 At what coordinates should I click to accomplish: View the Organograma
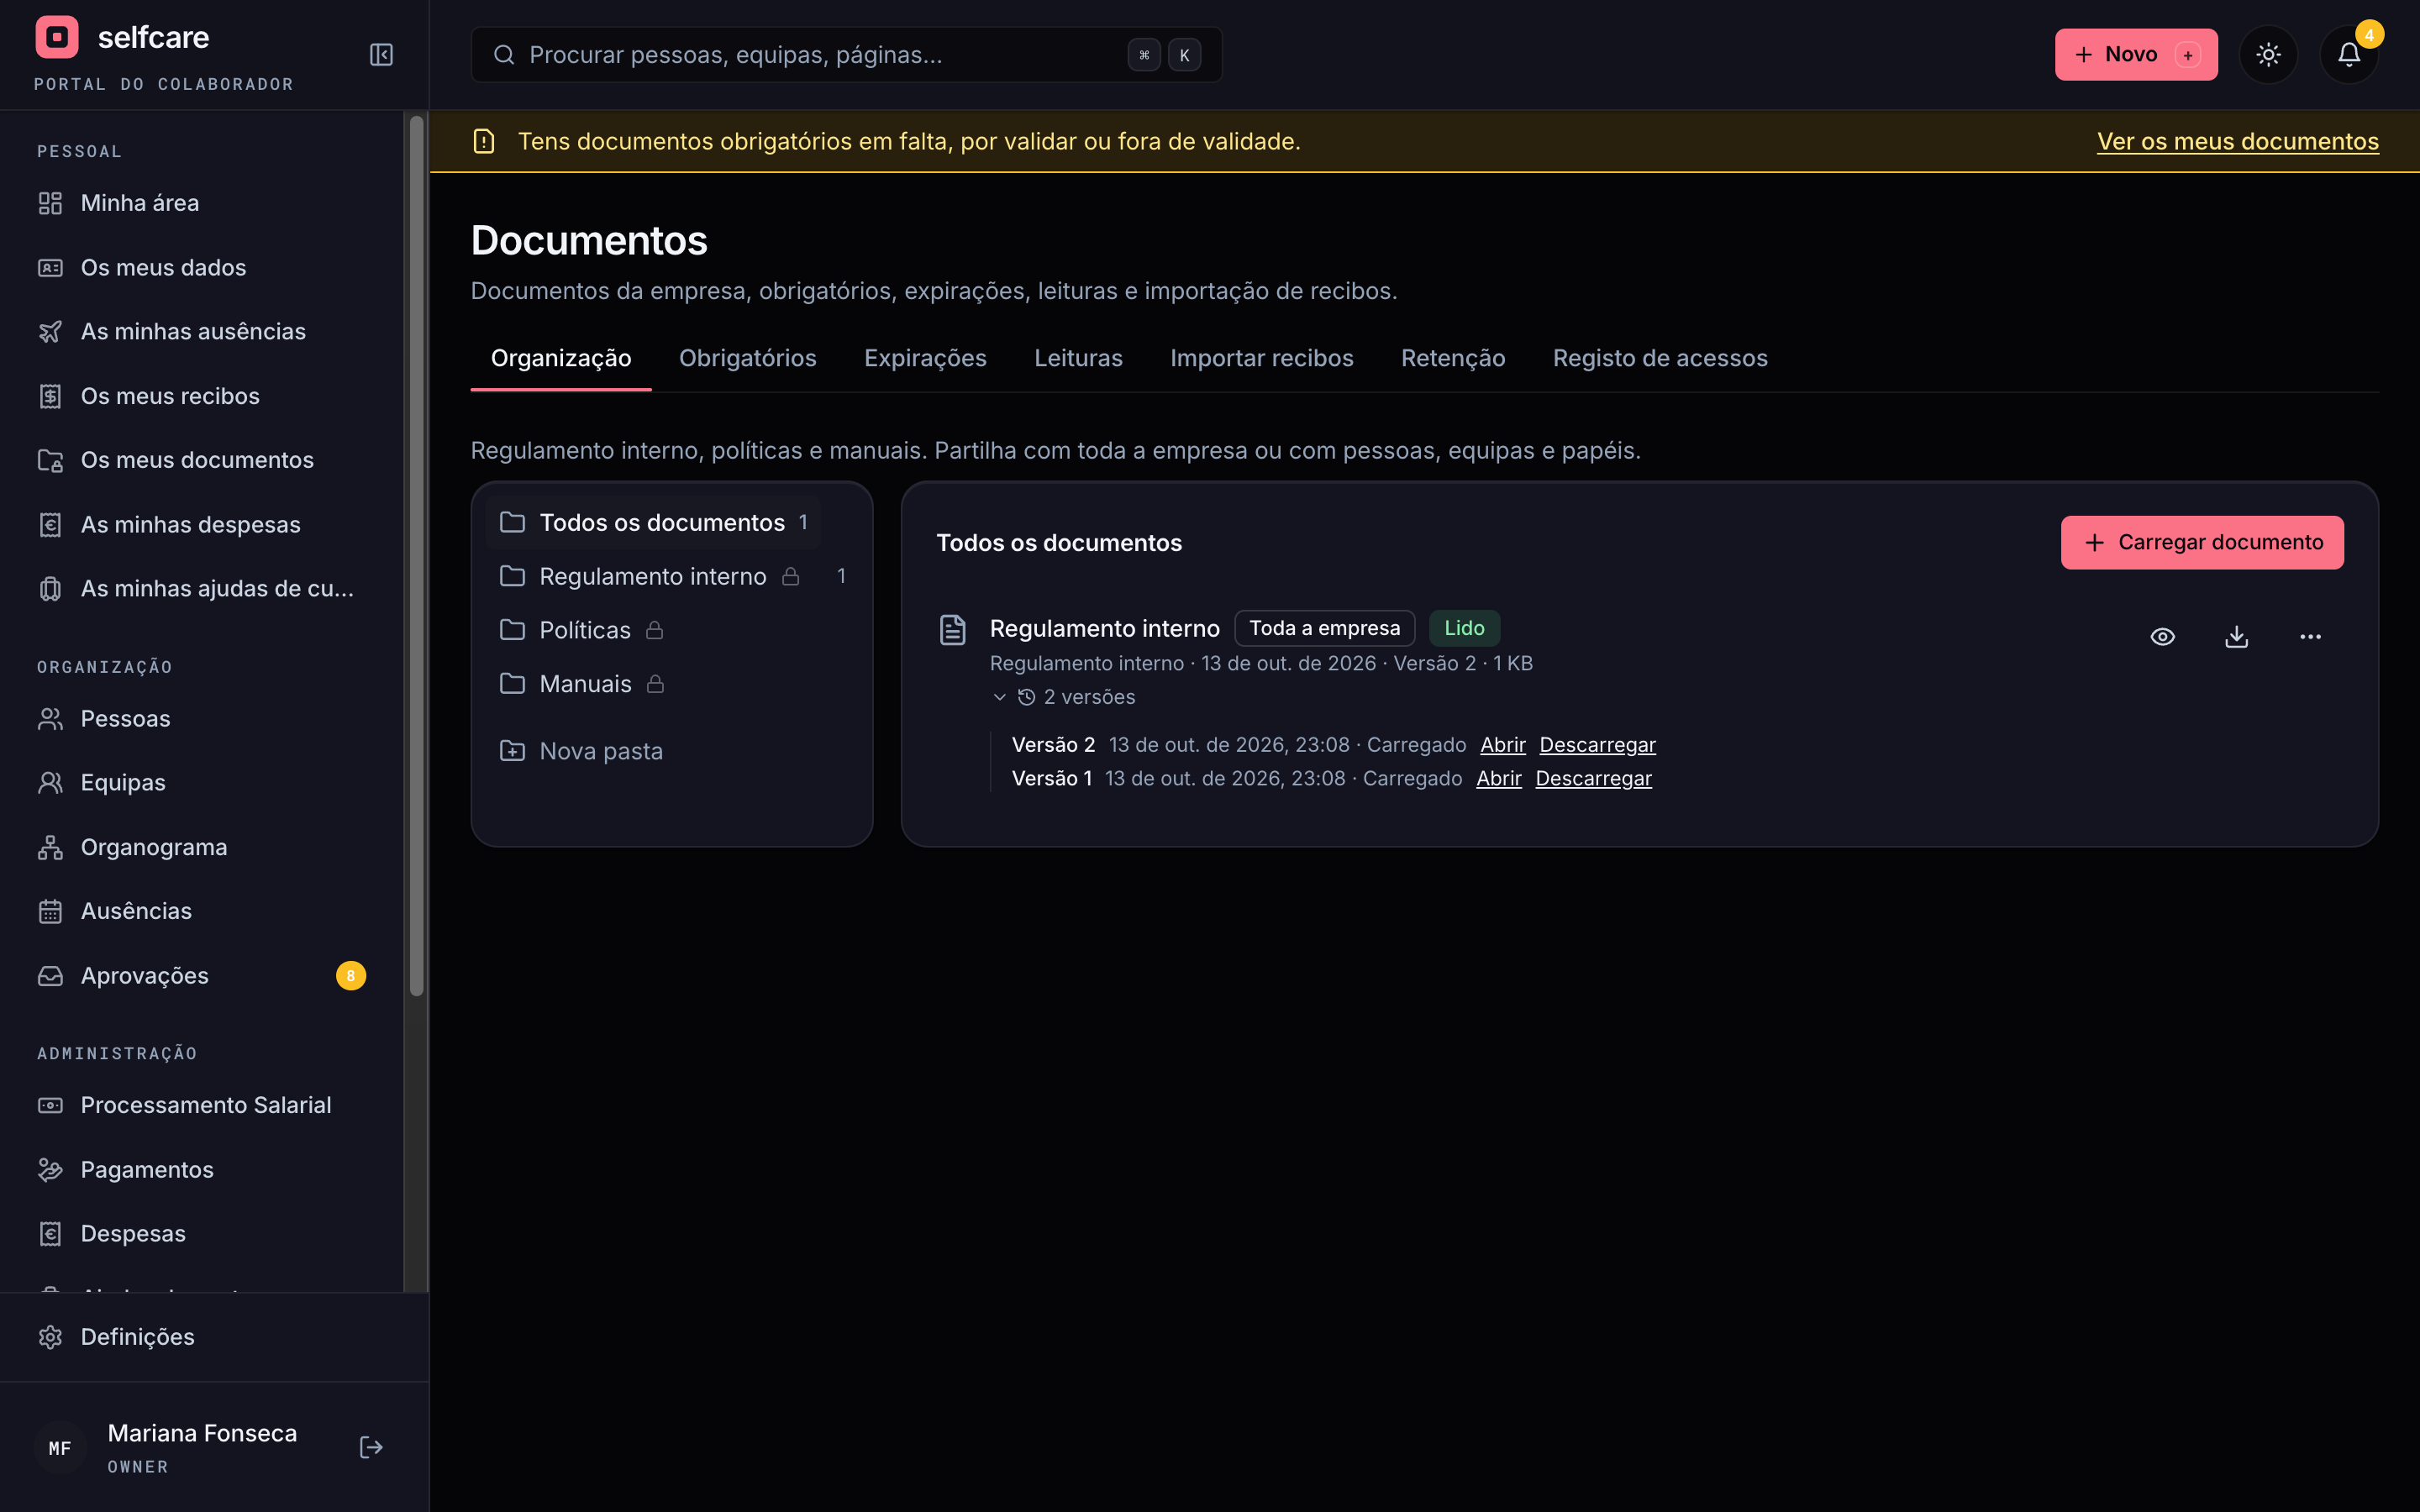[201, 847]
